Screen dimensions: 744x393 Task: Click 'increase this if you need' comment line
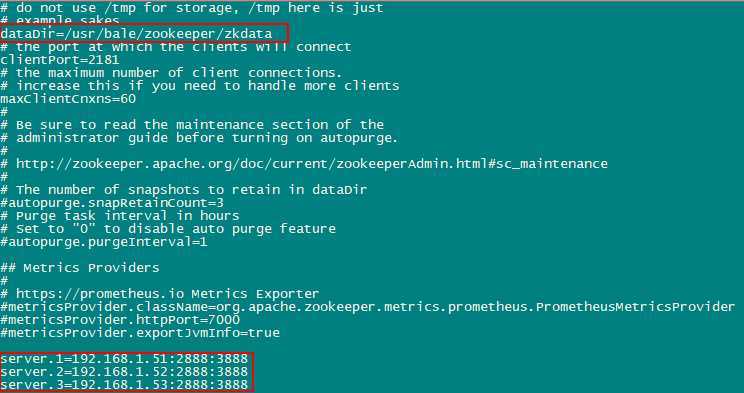click(200, 86)
